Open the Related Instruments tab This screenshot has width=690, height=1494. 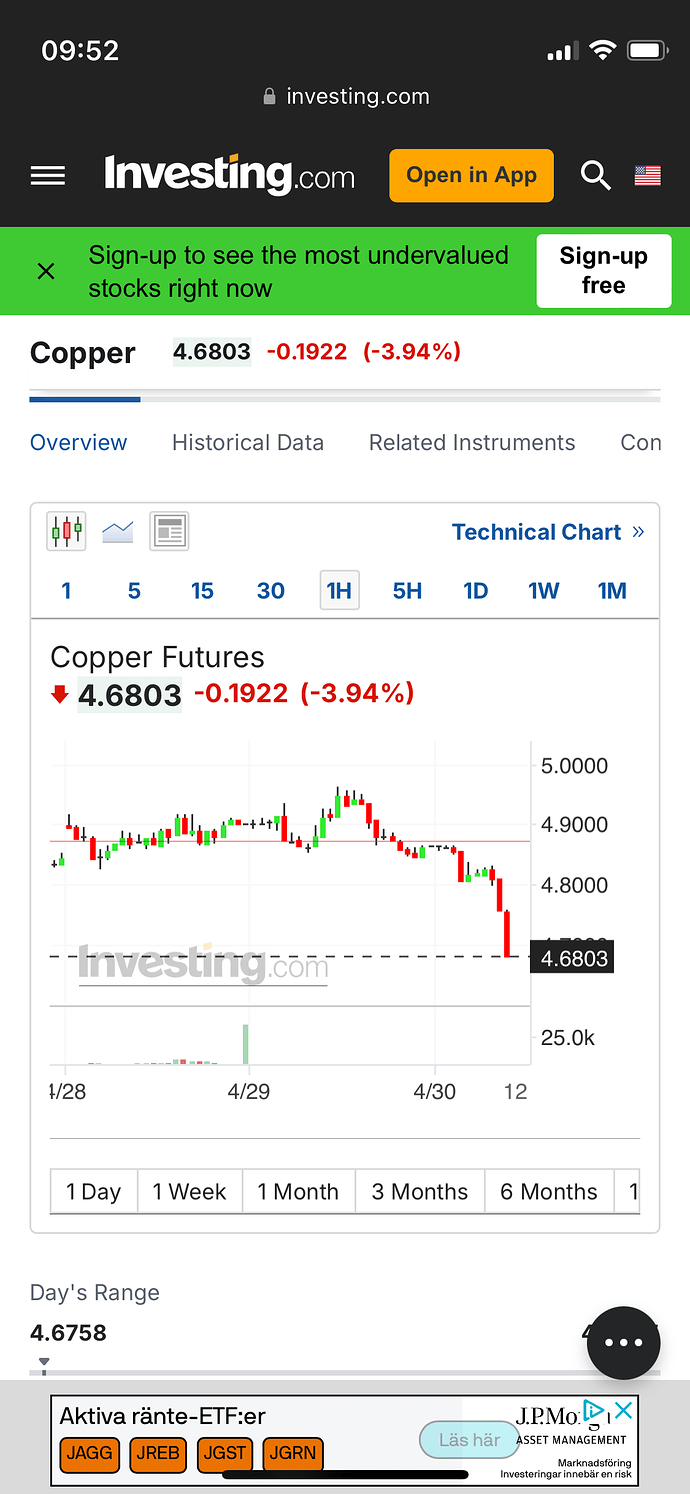click(x=472, y=443)
